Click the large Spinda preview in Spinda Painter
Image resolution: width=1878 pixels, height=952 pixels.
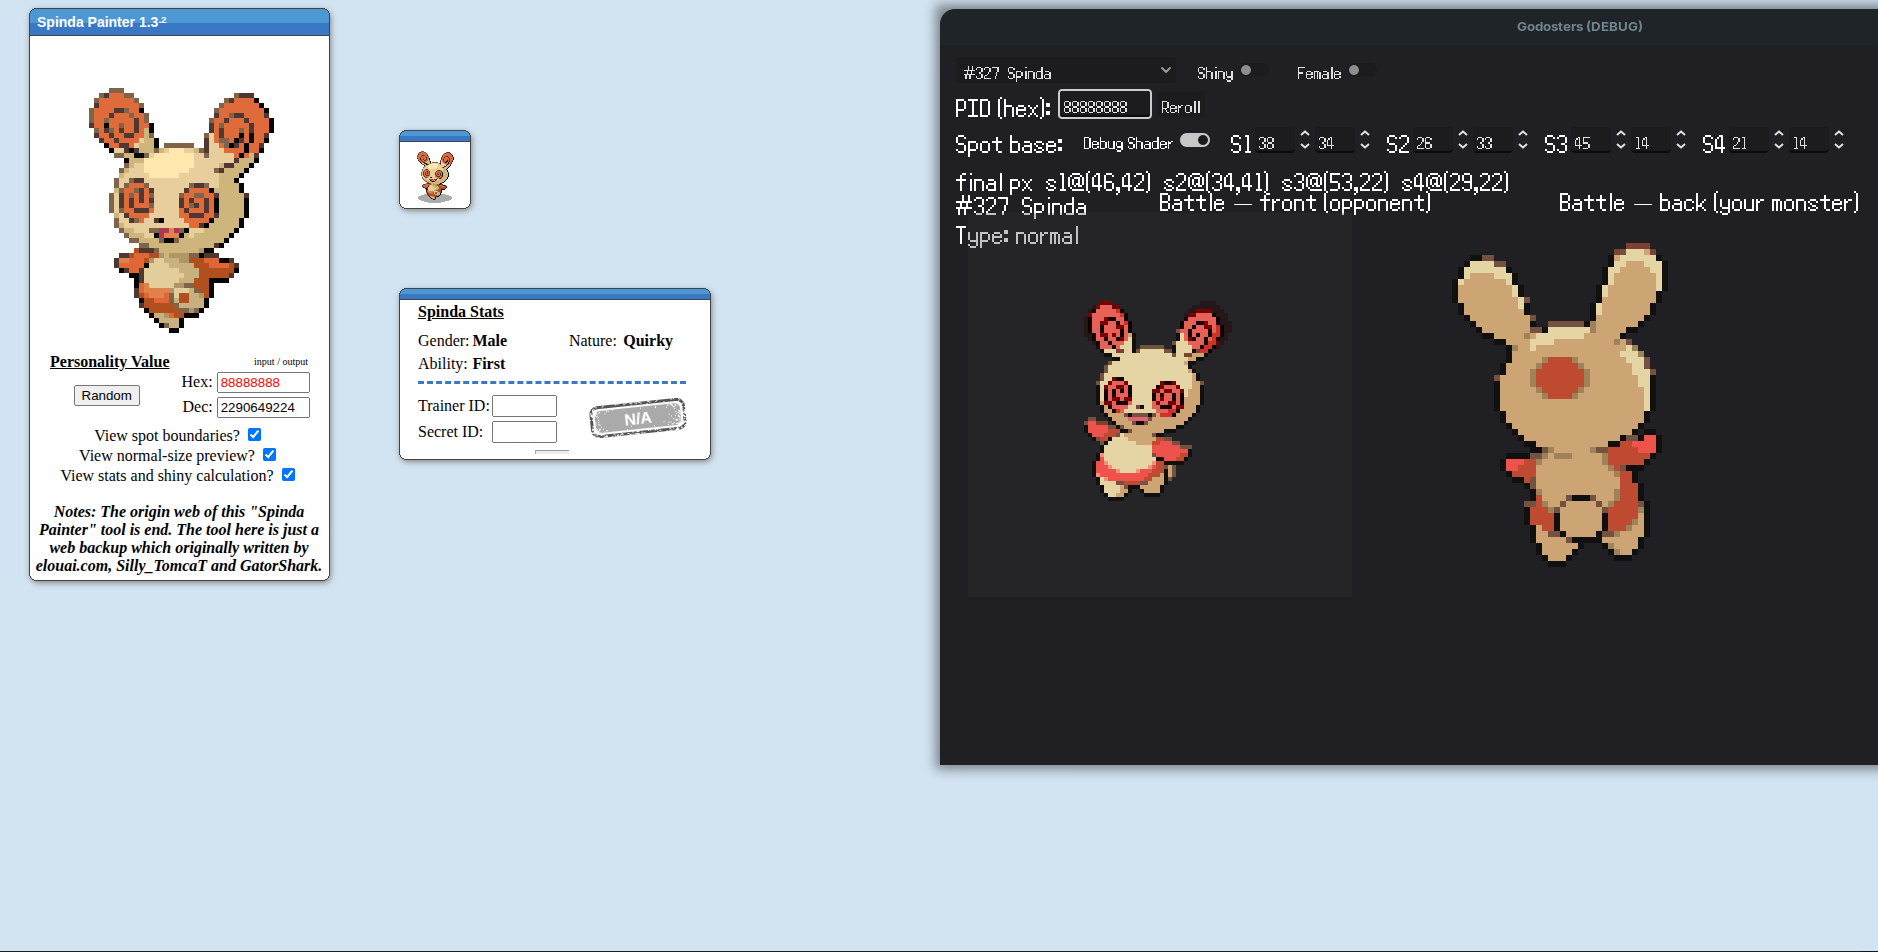pos(180,209)
